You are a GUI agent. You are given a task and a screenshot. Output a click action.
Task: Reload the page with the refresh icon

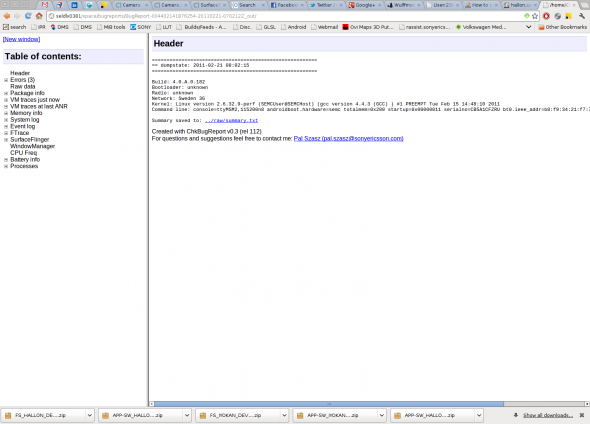28,16
